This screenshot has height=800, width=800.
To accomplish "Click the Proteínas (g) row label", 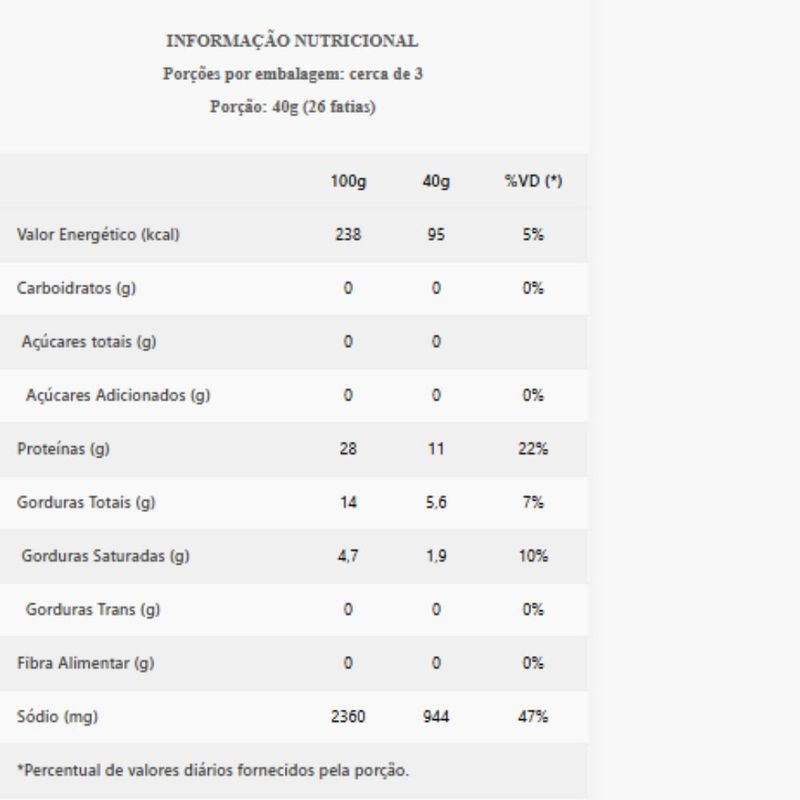I will coord(63,449).
